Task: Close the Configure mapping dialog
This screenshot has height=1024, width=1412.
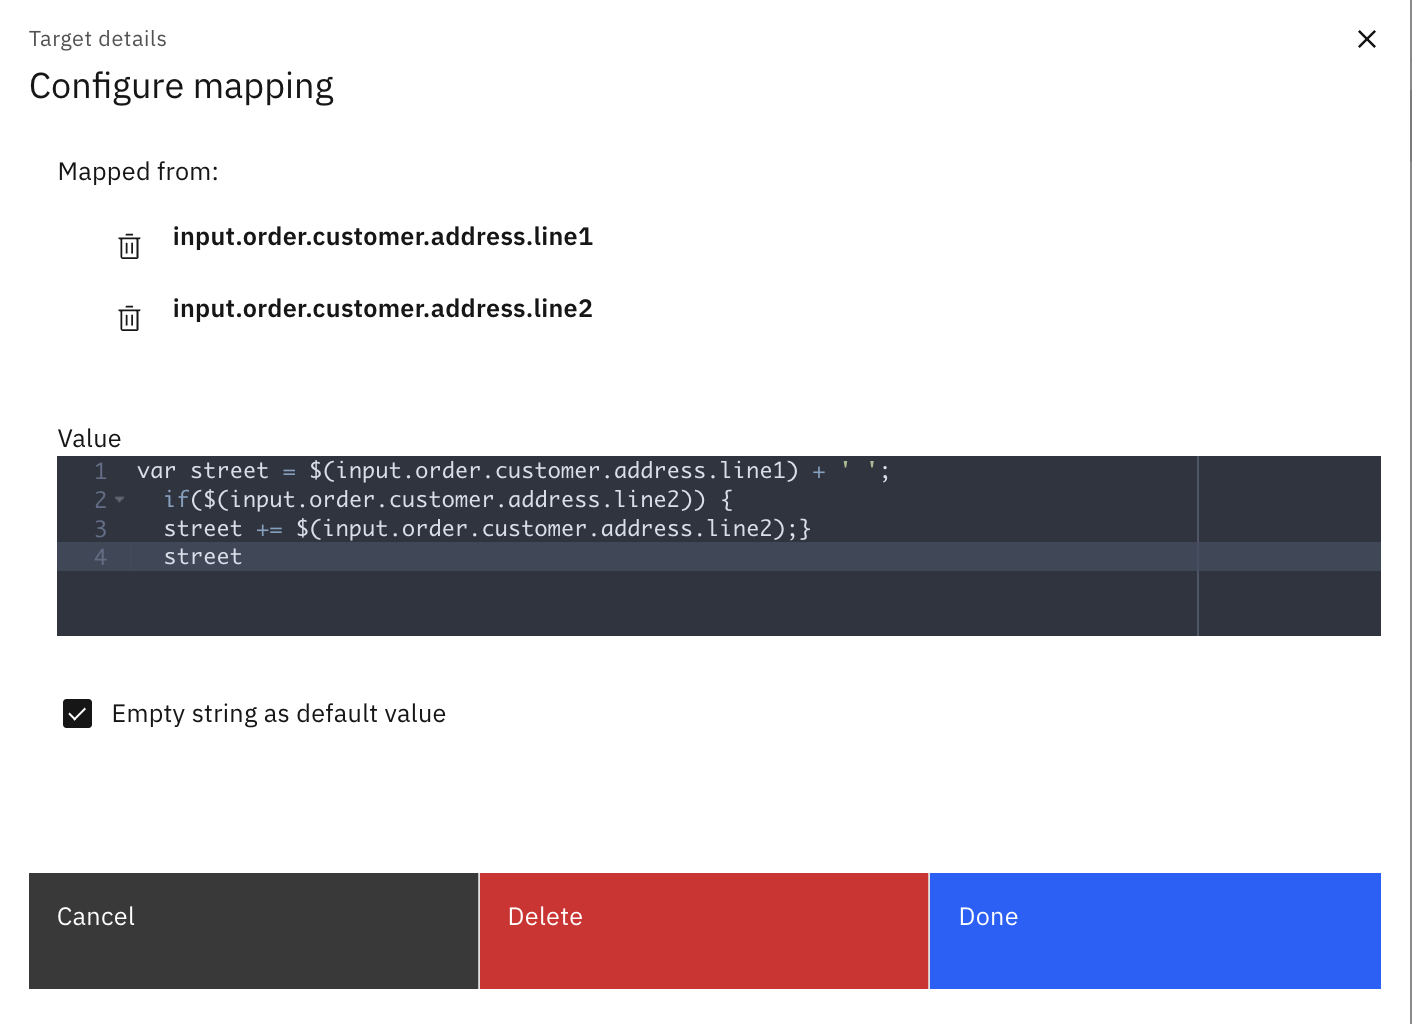Action: [x=1366, y=39]
